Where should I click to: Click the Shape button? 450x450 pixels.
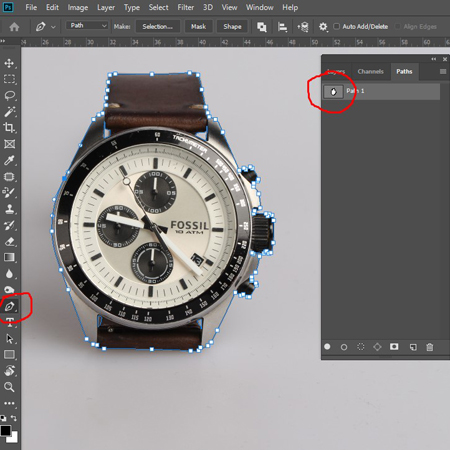(x=232, y=27)
